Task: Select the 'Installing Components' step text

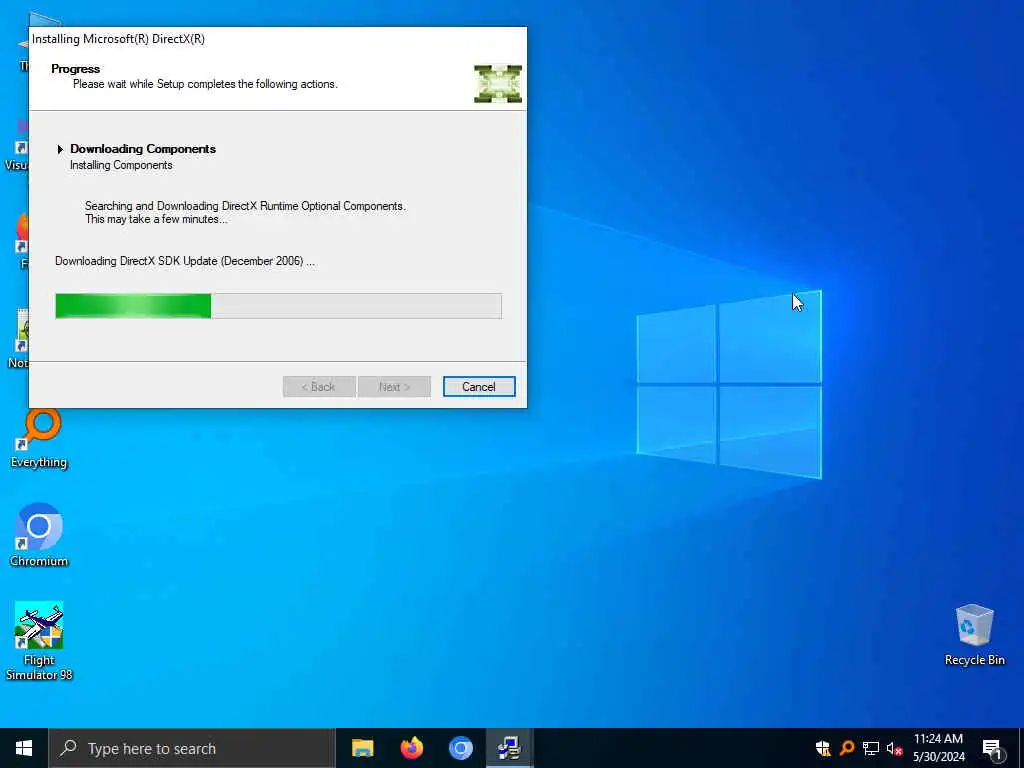Action: pyautogui.click(x=121, y=165)
